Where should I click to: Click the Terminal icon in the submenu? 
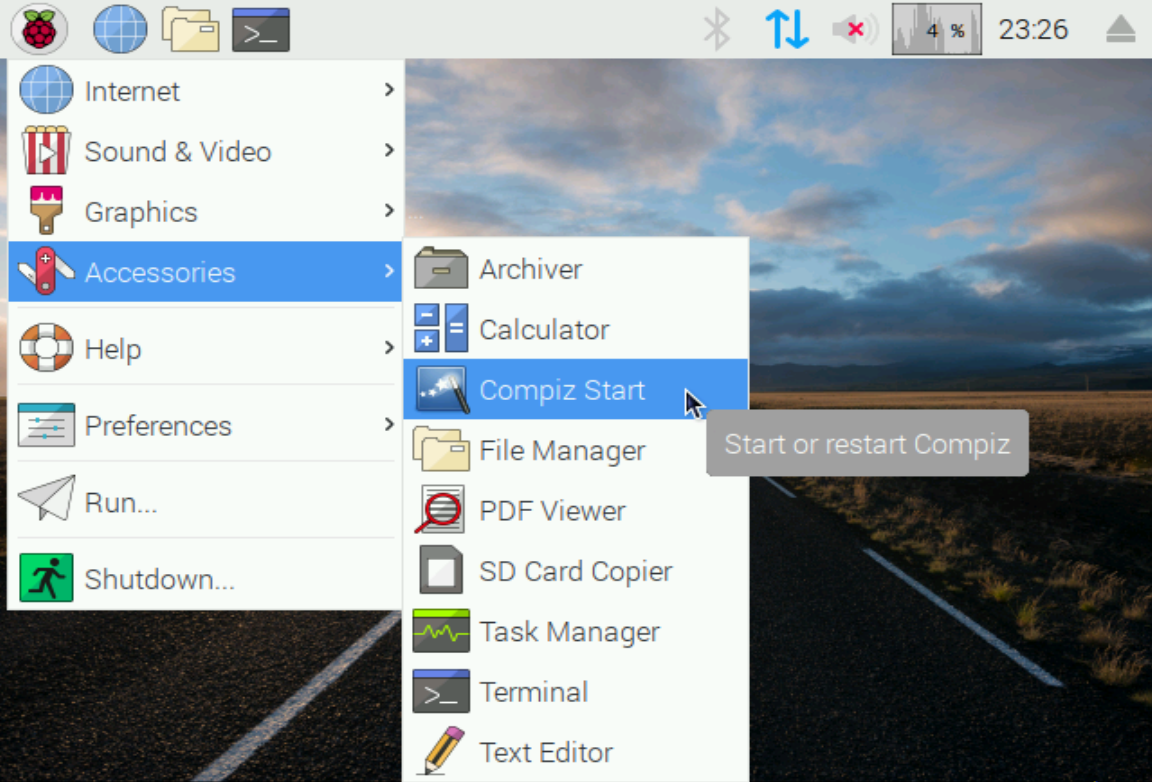[441, 691]
